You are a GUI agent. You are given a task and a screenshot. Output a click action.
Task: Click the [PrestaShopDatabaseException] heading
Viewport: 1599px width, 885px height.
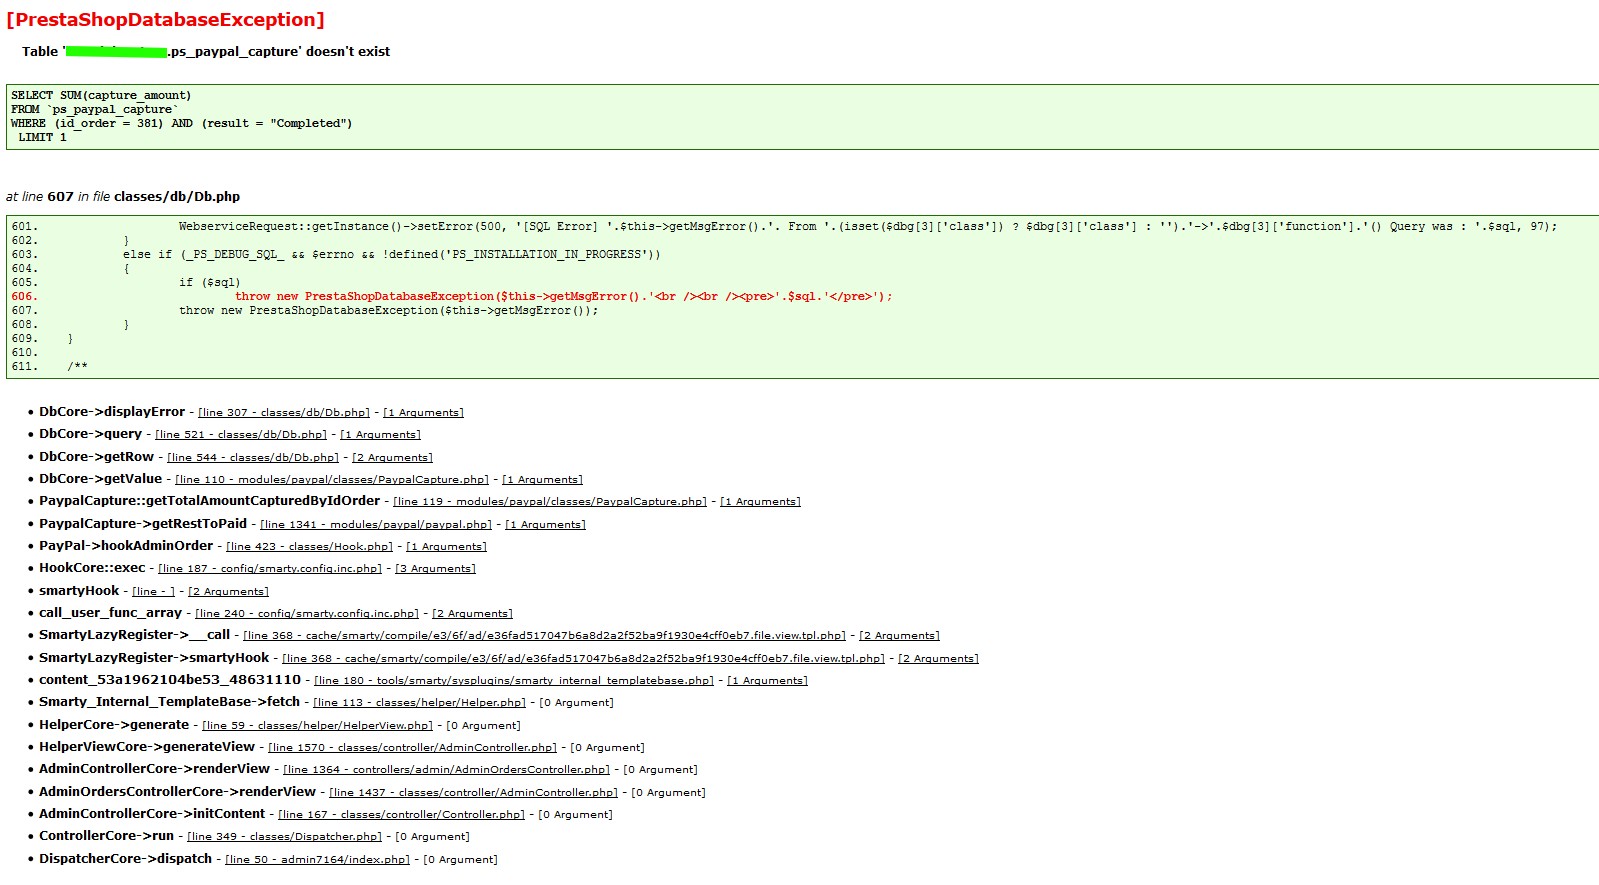165,20
